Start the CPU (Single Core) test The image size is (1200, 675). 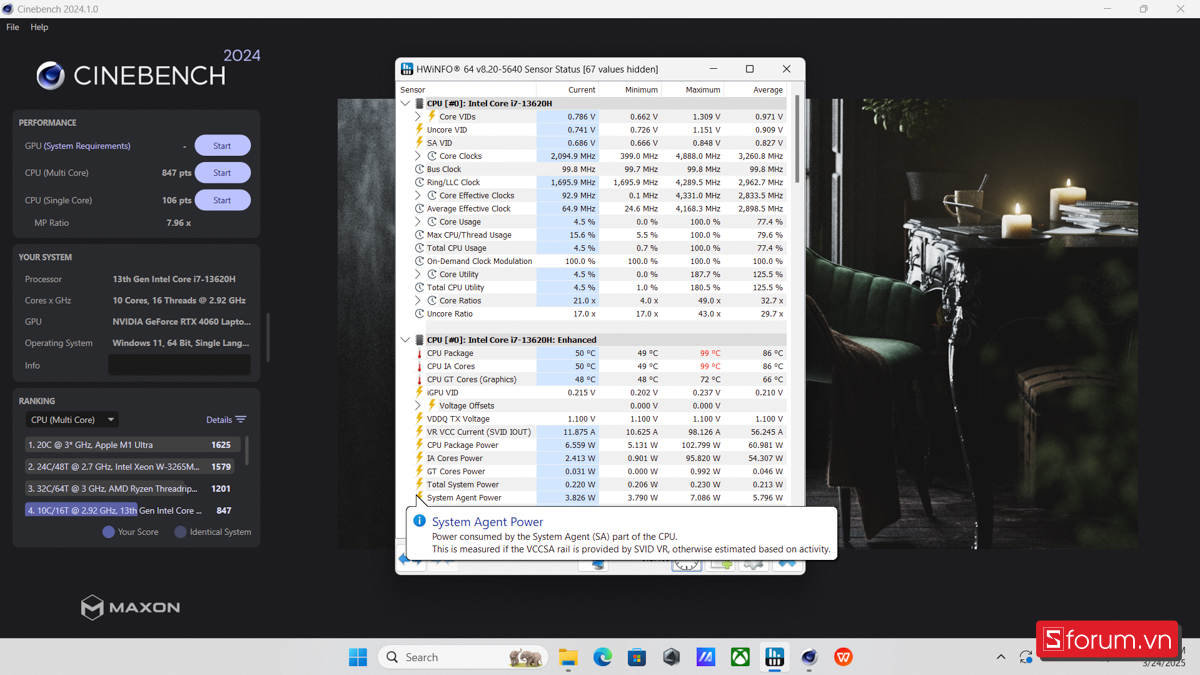[222, 200]
